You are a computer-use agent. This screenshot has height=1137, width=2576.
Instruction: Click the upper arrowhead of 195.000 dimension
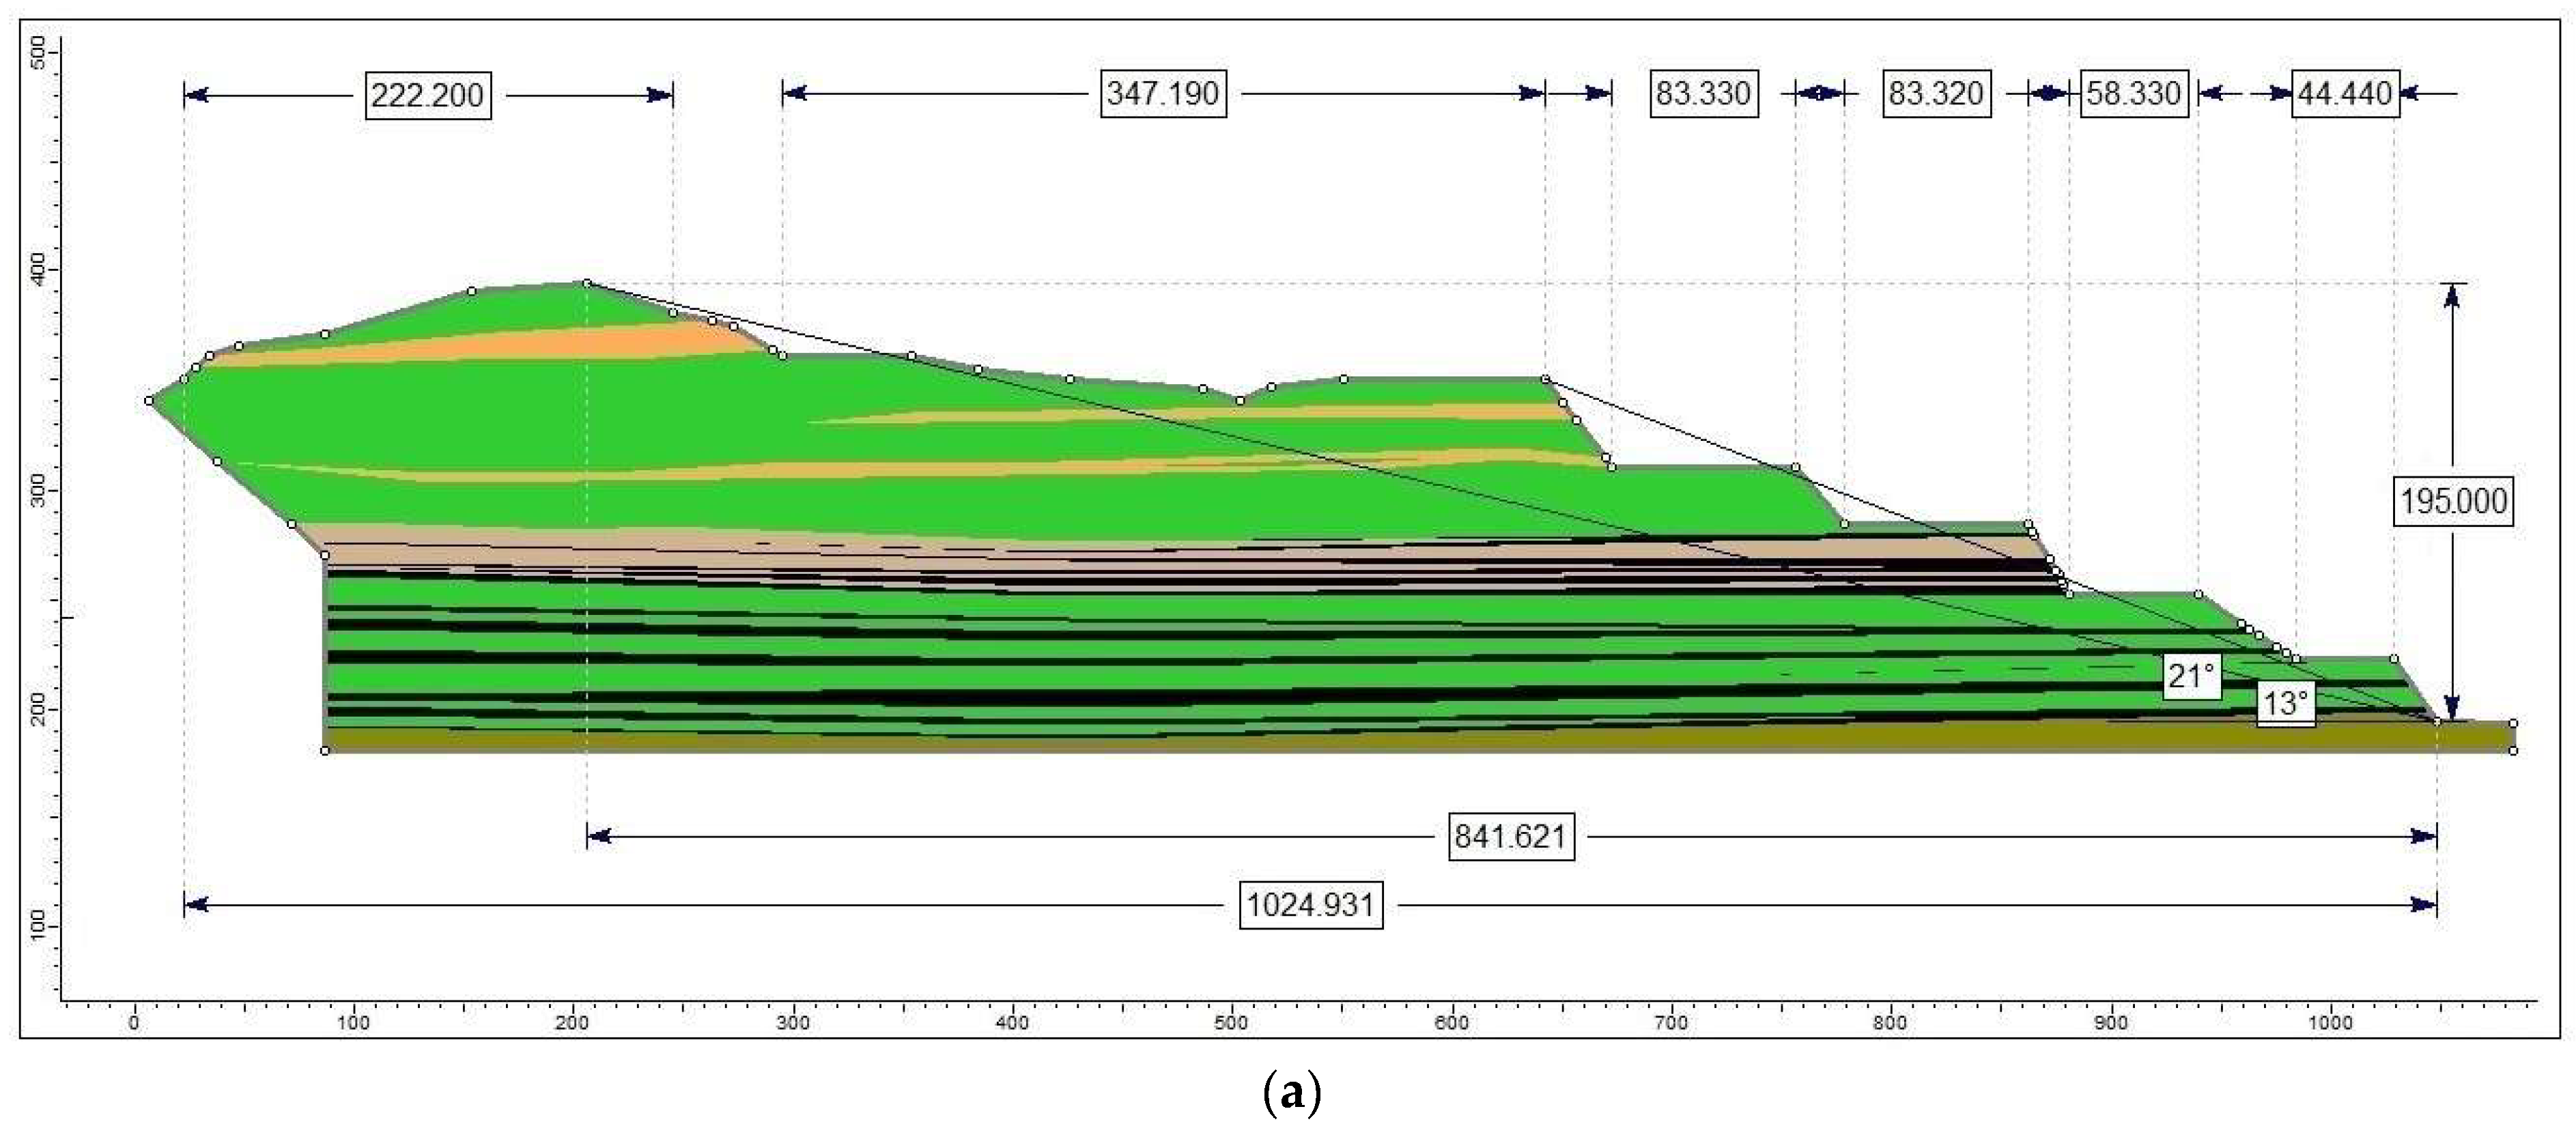pyautogui.click(x=2452, y=296)
